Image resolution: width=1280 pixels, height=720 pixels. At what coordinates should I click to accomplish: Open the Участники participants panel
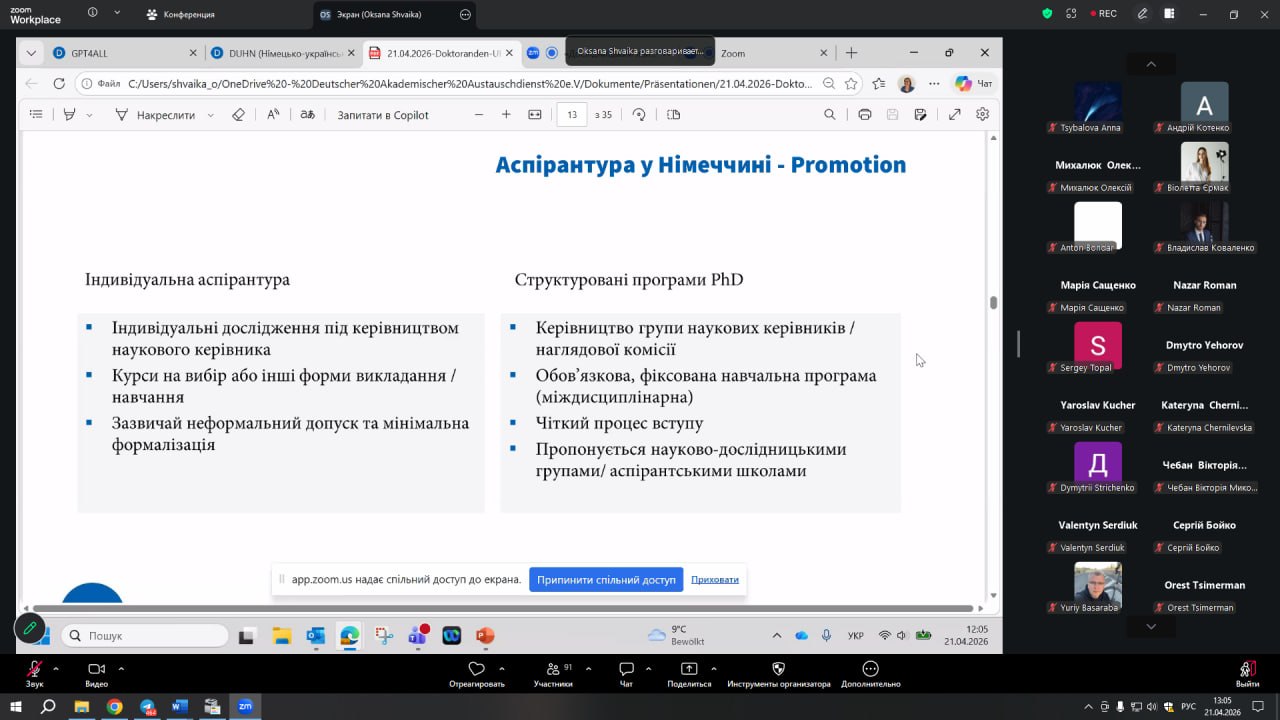pyautogui.click(x=553, y=669)
